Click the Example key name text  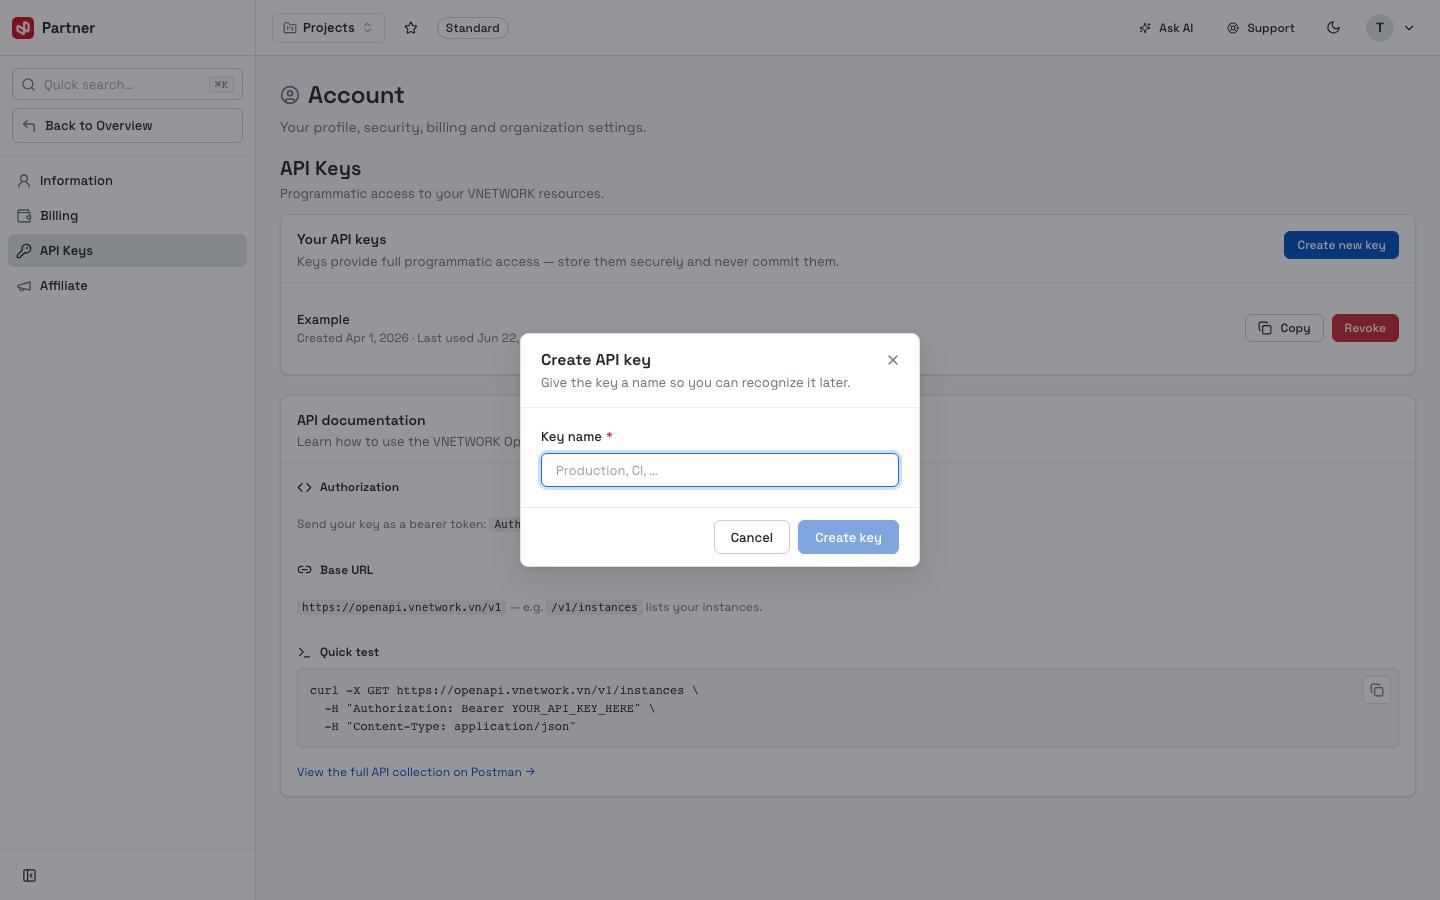coord(323,320)
